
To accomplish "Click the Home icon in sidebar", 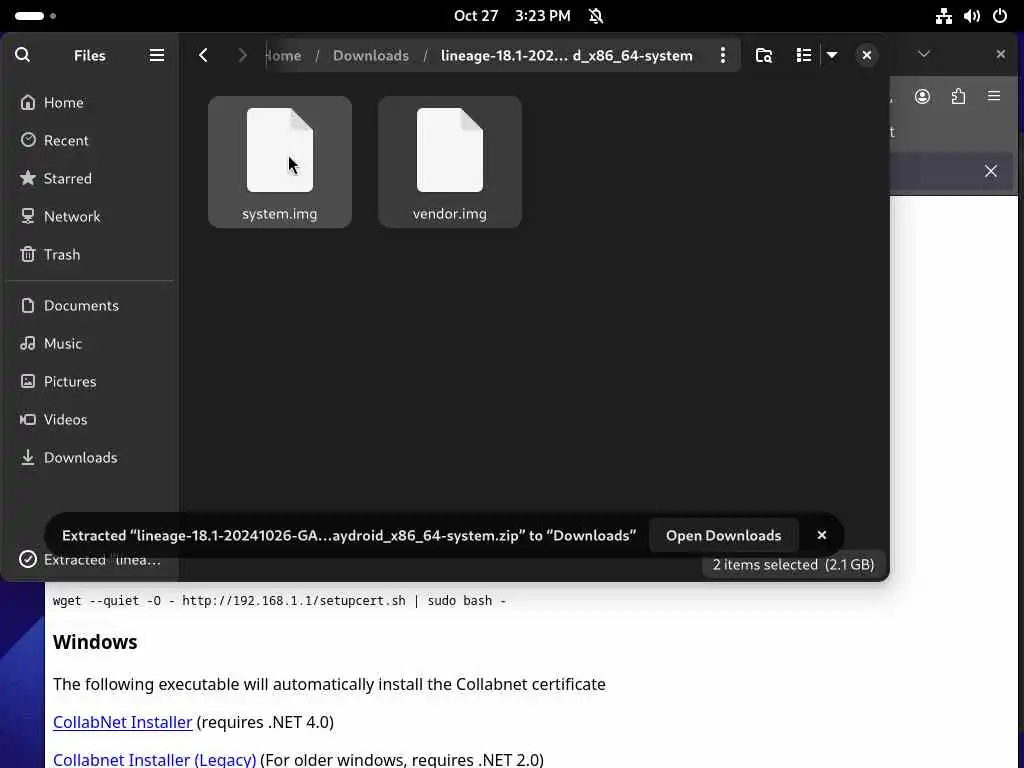I will (27, 102).
